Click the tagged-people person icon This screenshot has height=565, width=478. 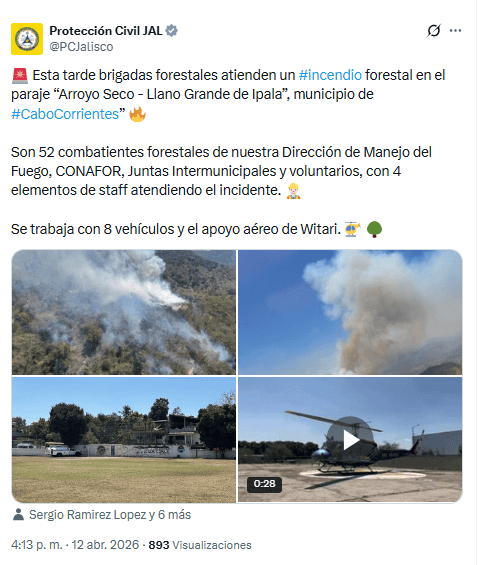tap(18, 515)
